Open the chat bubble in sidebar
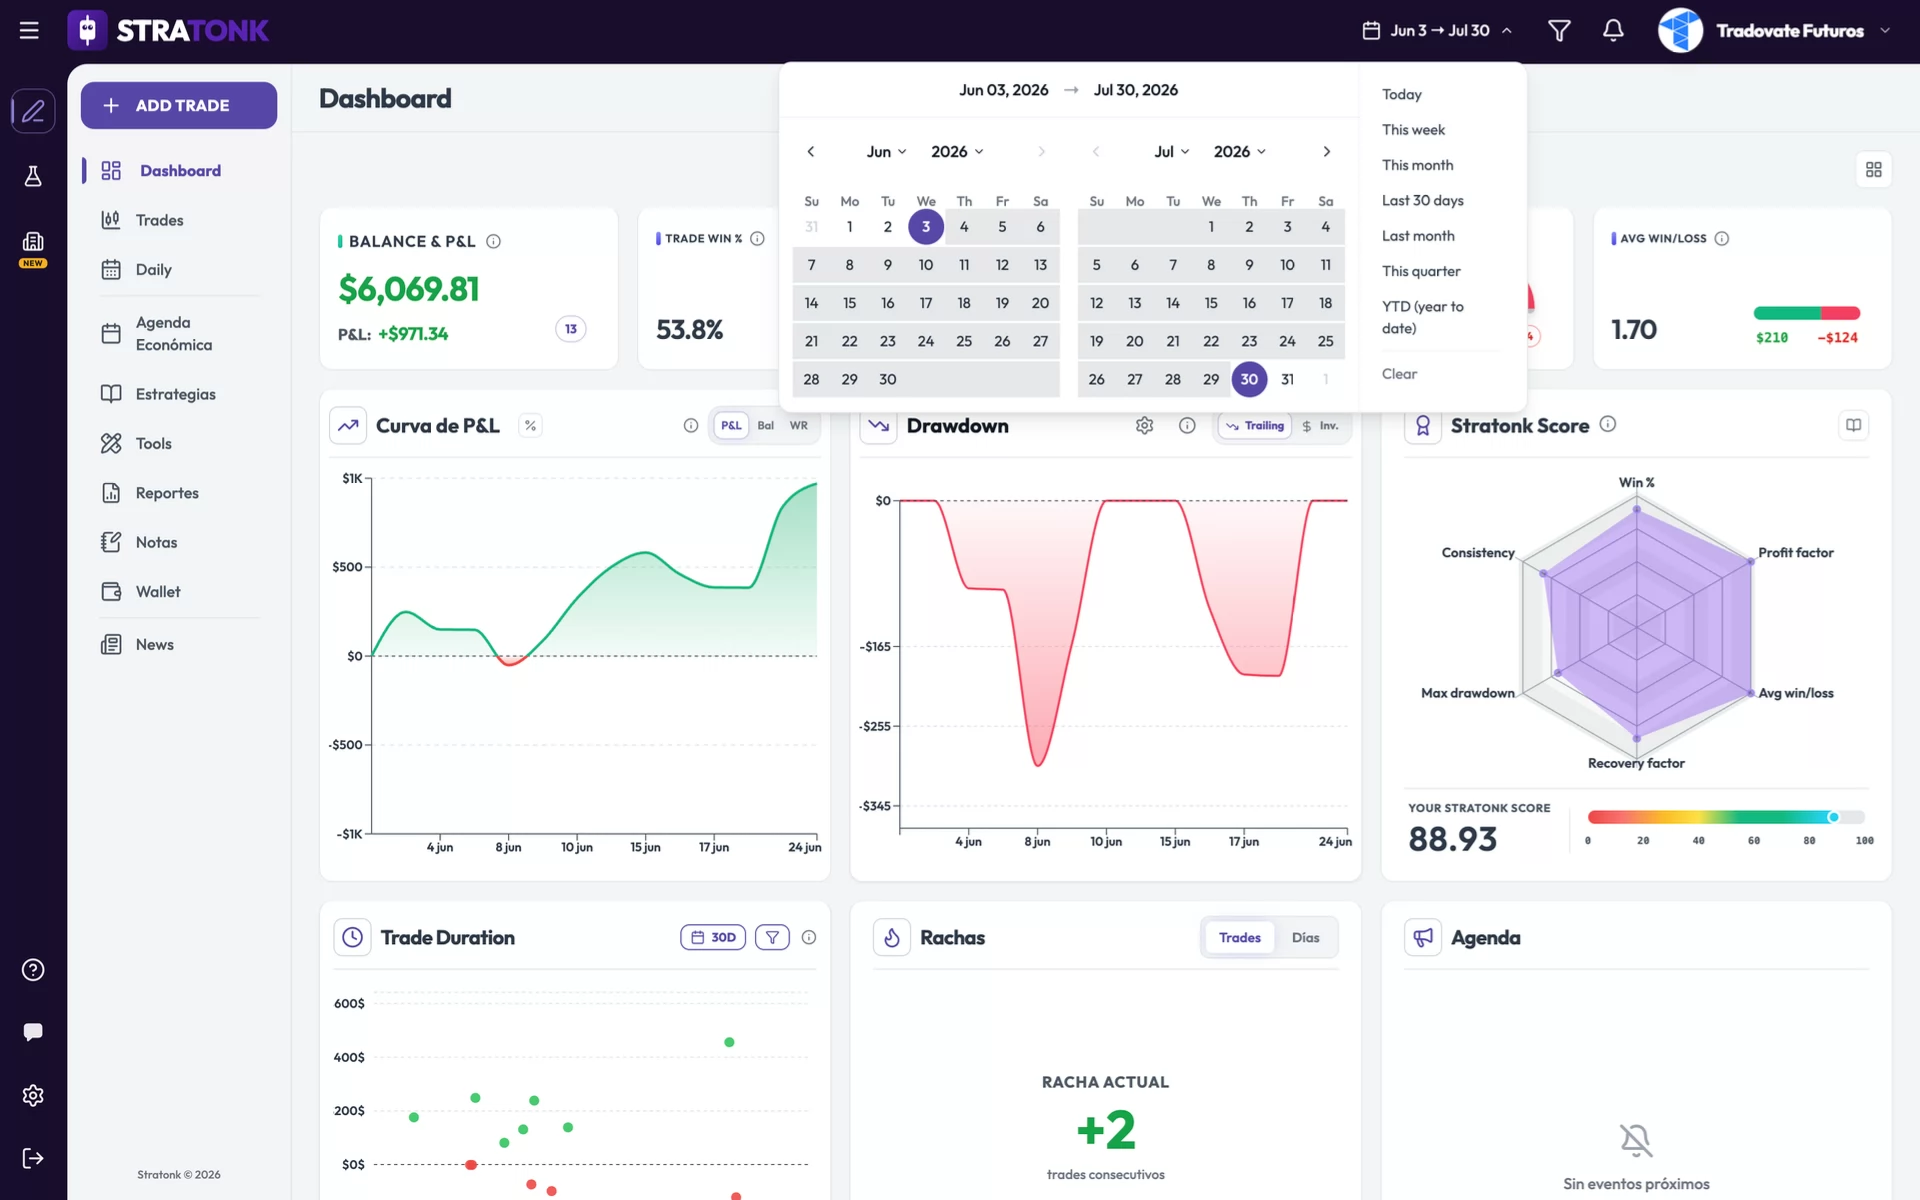Viewport: 1920px width, 1200px height. (x=33, y=1031)
